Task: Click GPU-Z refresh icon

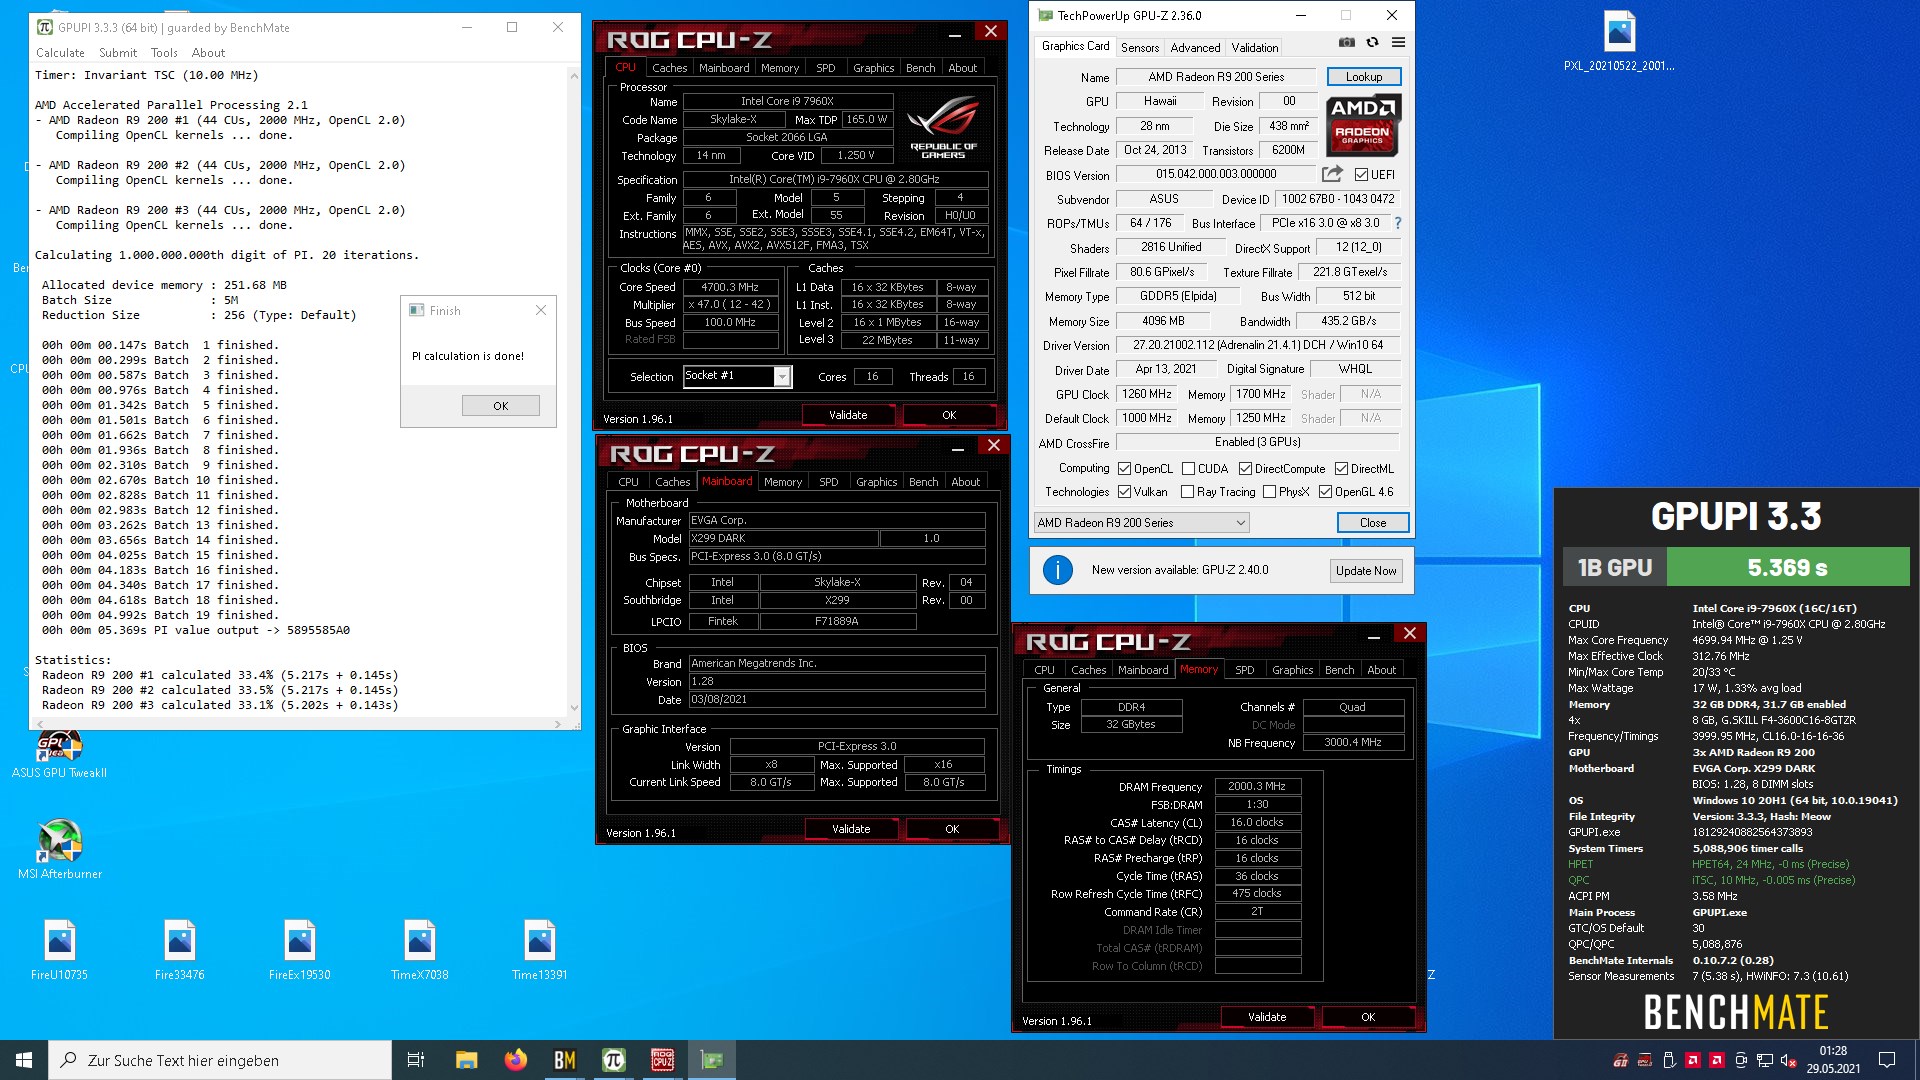Action: pyautogui.click(x=1372, y=43)
